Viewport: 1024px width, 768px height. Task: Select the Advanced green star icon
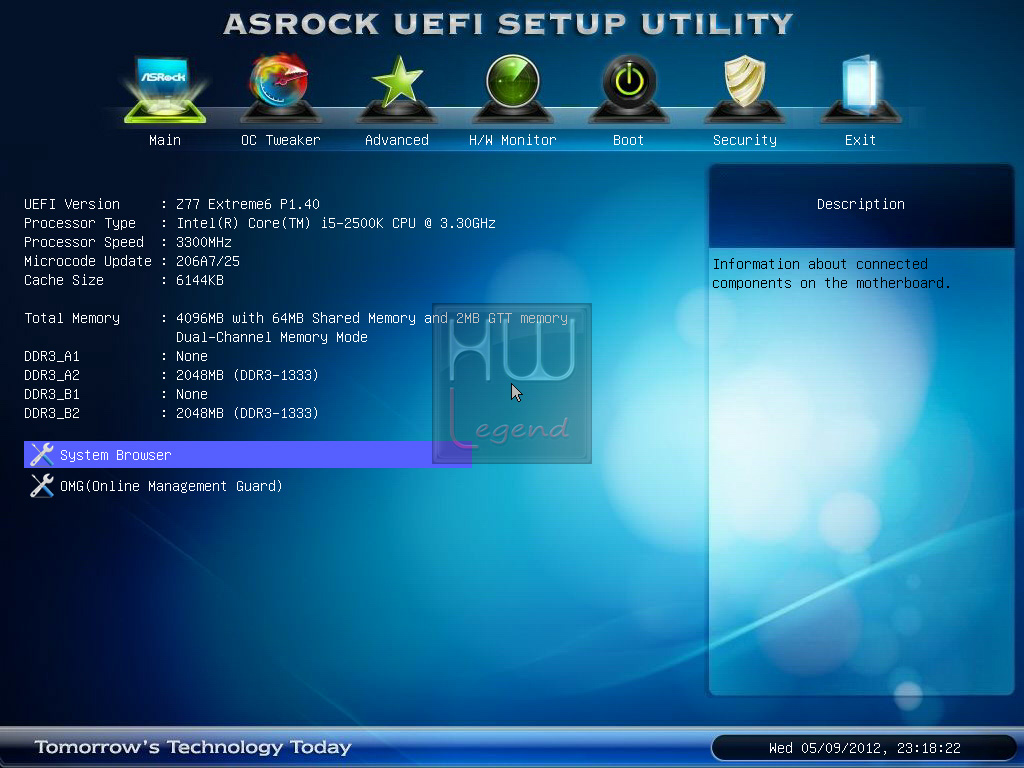click(x=396, y=88)
